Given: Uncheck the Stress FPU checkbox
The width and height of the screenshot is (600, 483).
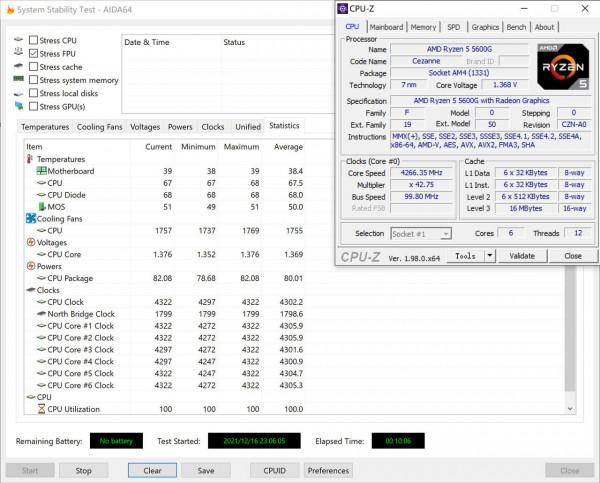Looking at the screenshot, I should click(34, 53).
